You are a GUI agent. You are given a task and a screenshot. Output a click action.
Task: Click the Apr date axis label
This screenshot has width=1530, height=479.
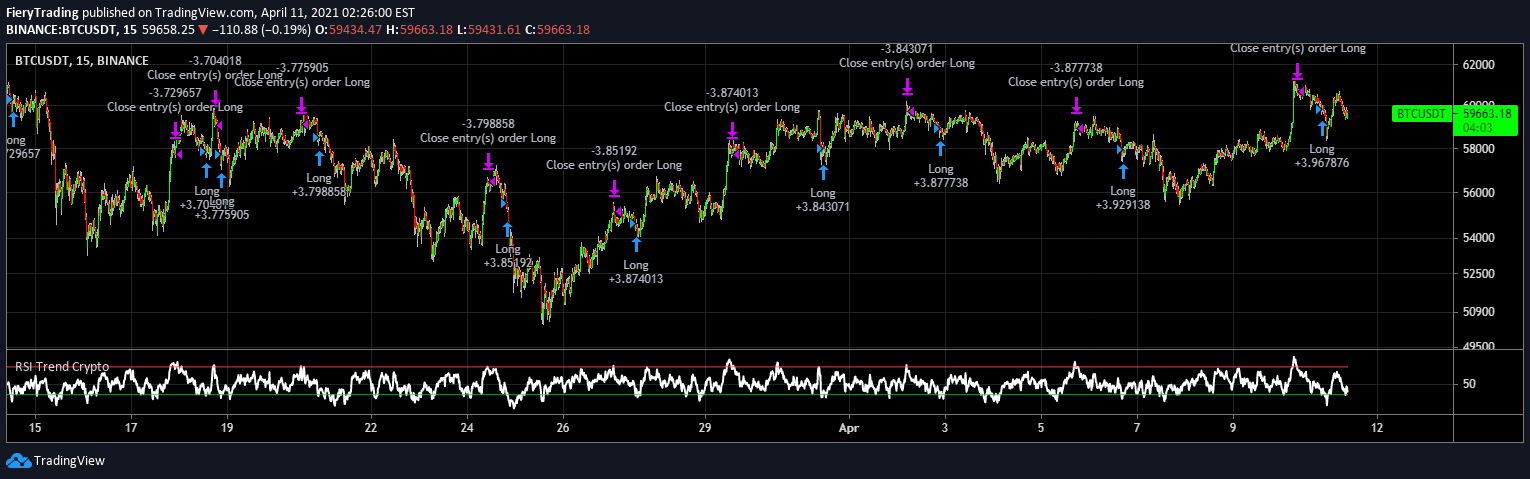[x=848, y=427]
